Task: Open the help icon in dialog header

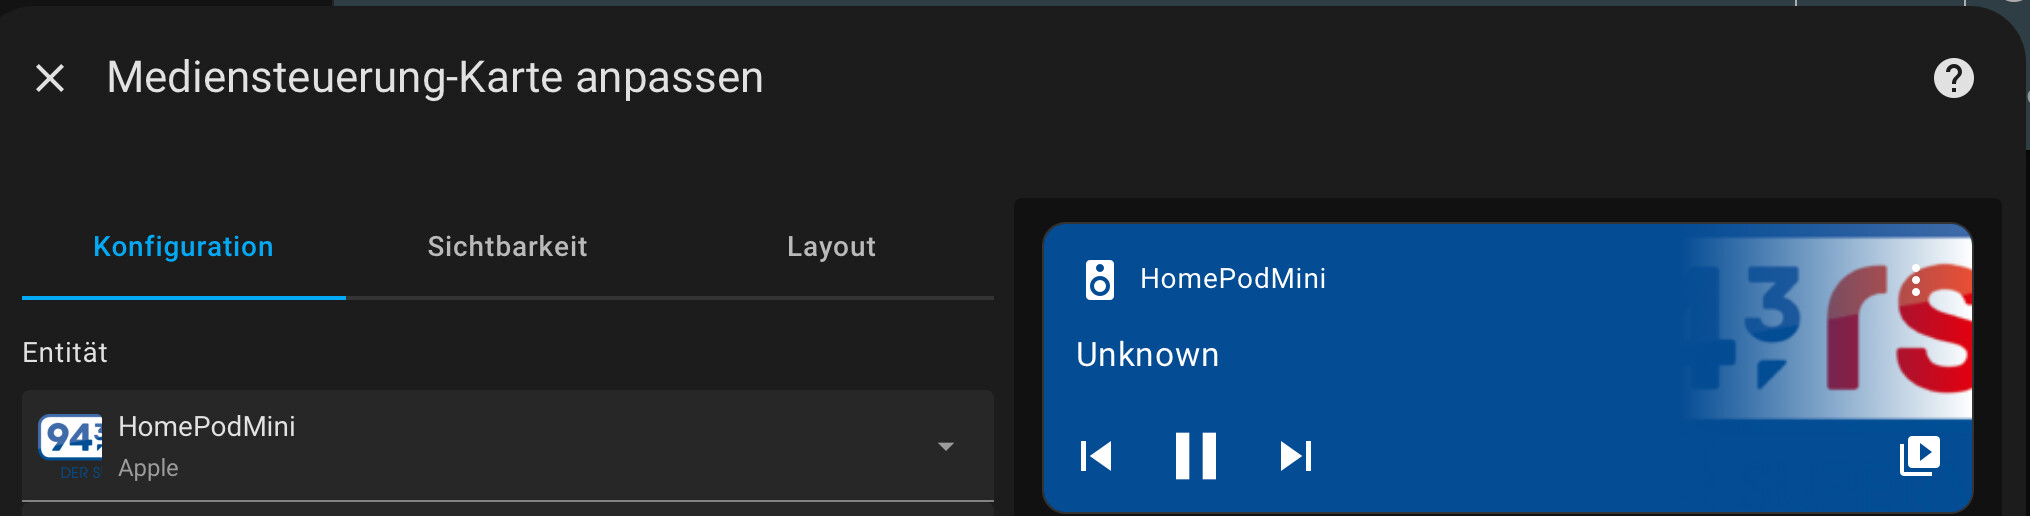Action: tap(1953, 78)
